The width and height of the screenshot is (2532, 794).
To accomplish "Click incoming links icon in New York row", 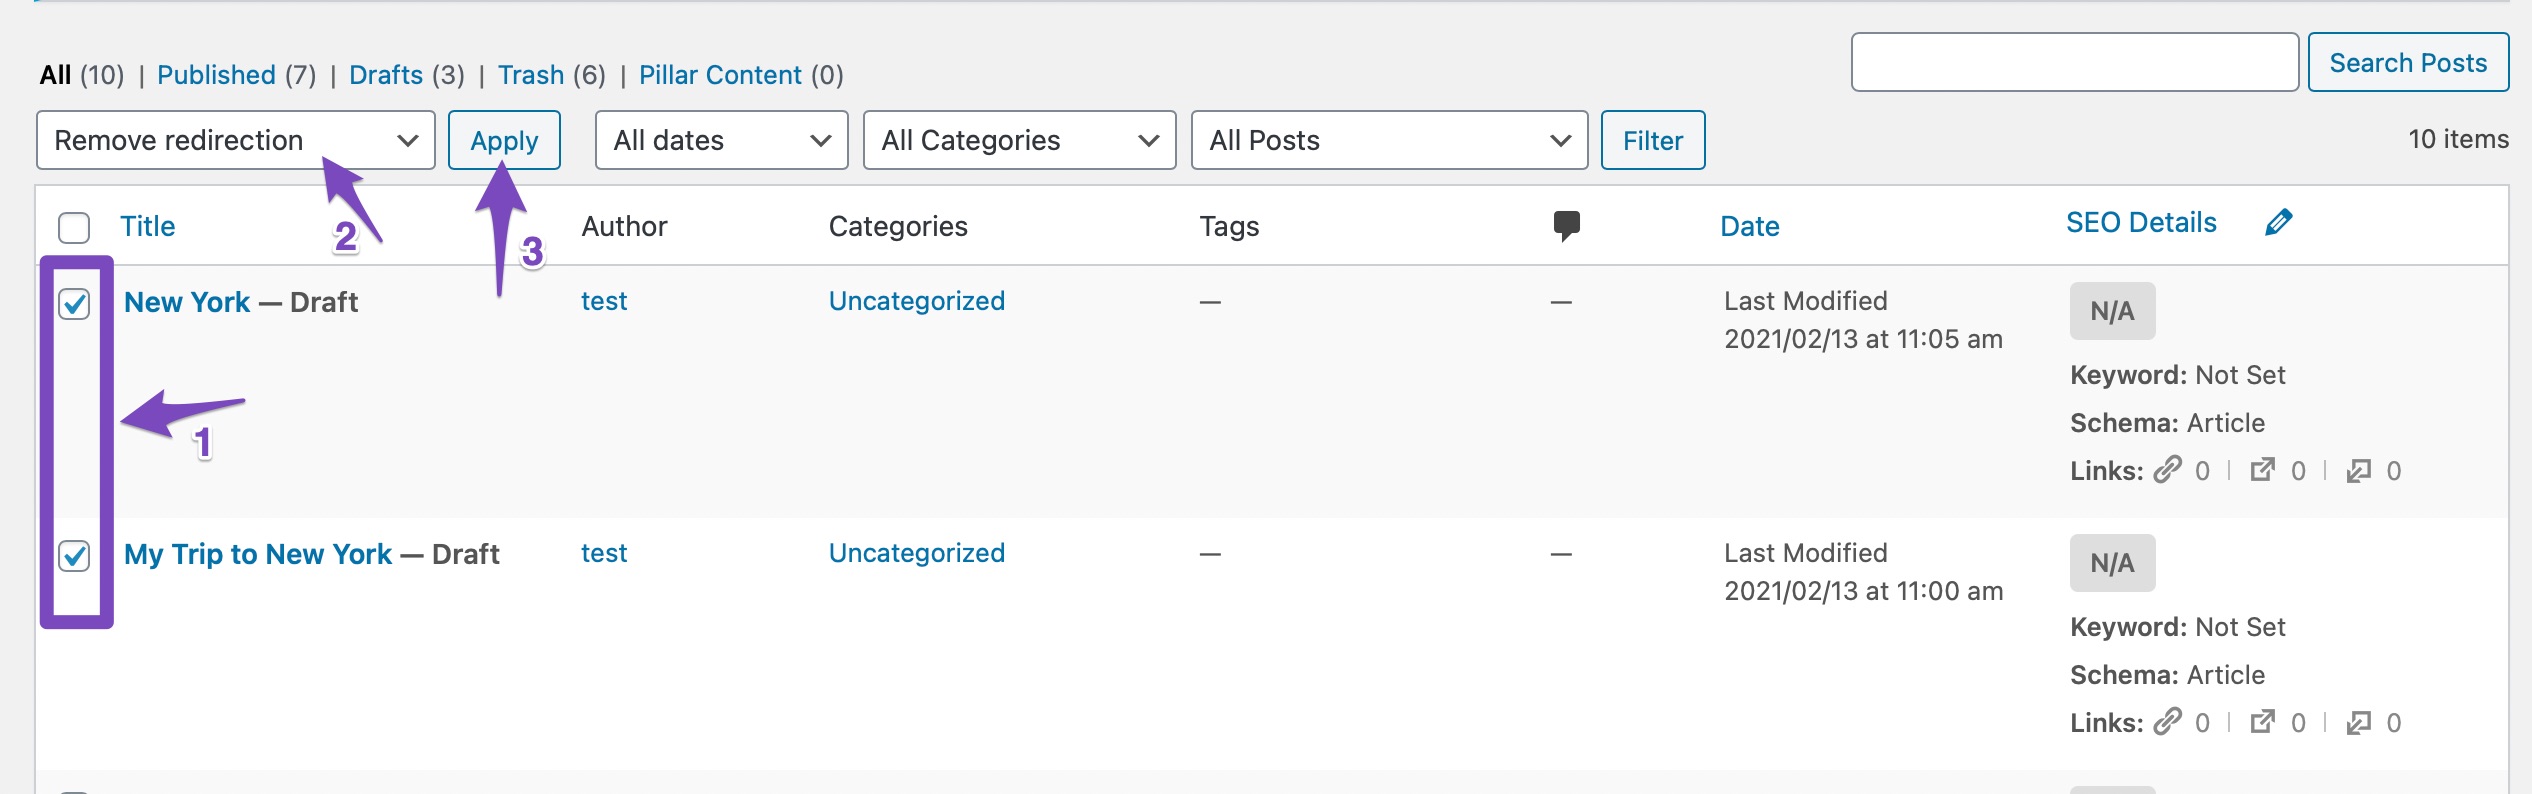I will (2358, 470).
